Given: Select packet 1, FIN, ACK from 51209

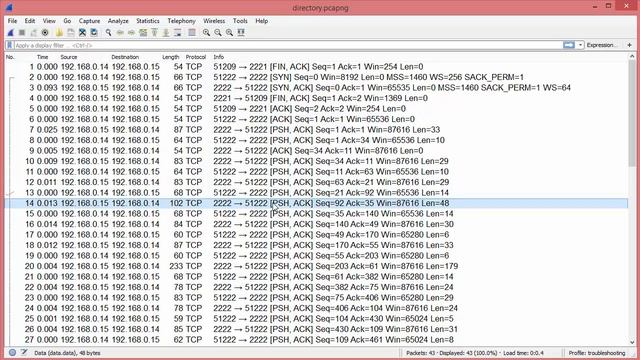Looking at the screenshot, I should 316,67.
